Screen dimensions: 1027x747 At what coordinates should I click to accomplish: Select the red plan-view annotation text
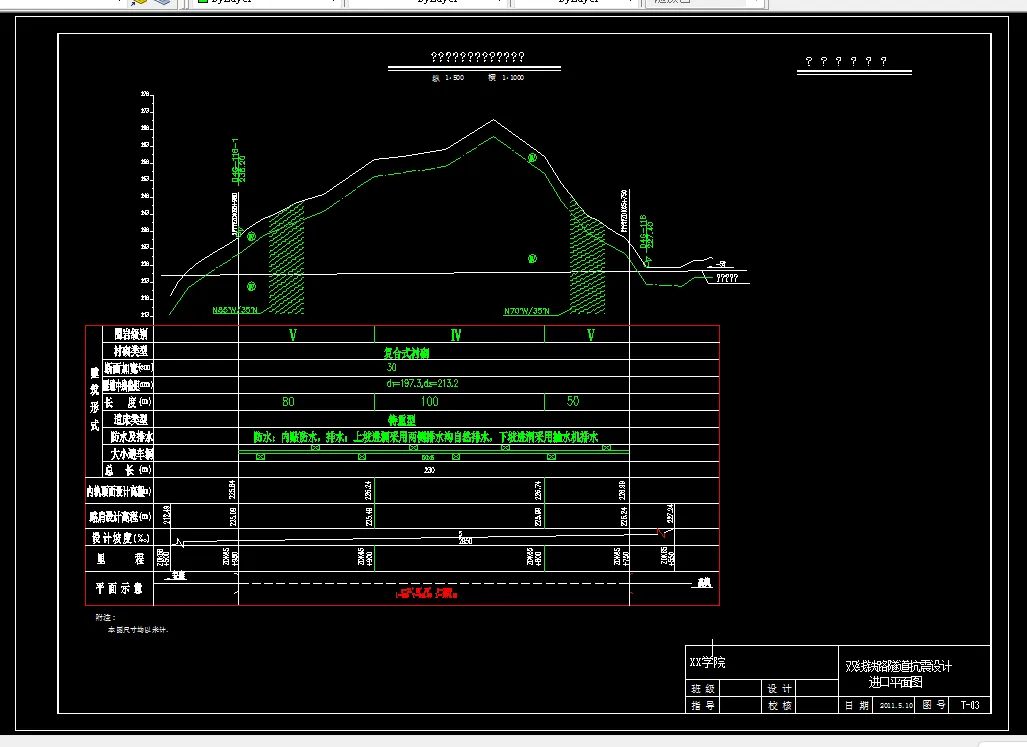tap(426, 594)
